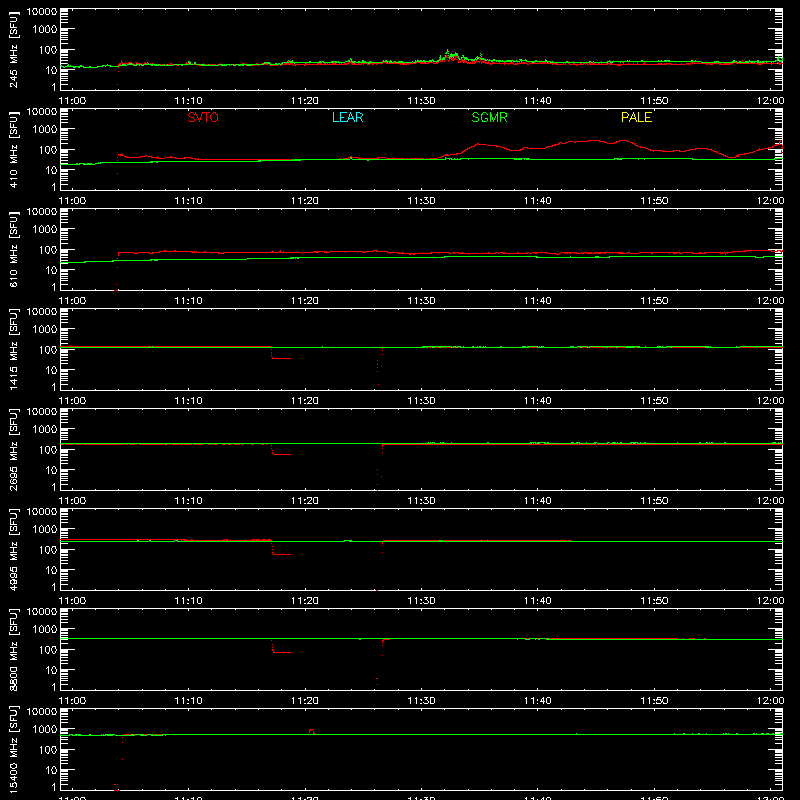Click the 12:00 time label under 8800 MHz panel
This screenshot has height=800, width=800.
coord(770,701)
